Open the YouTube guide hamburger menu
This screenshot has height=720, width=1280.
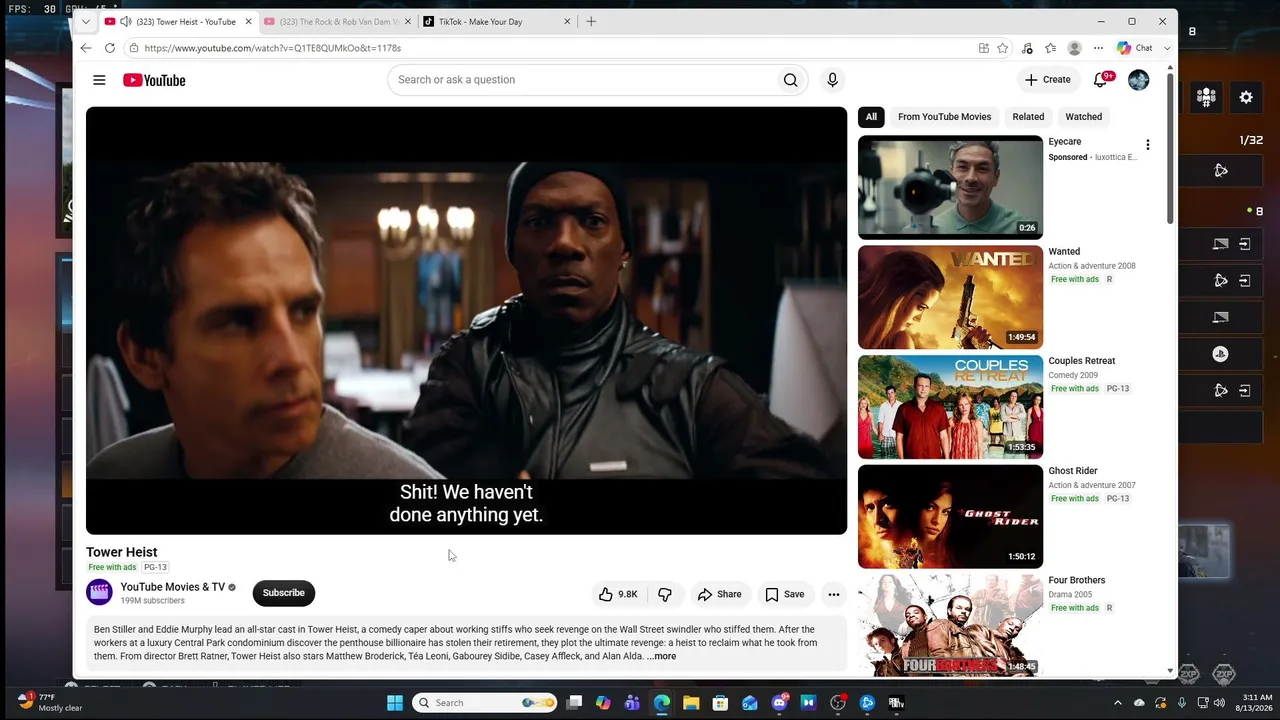(x=99, y=80)
